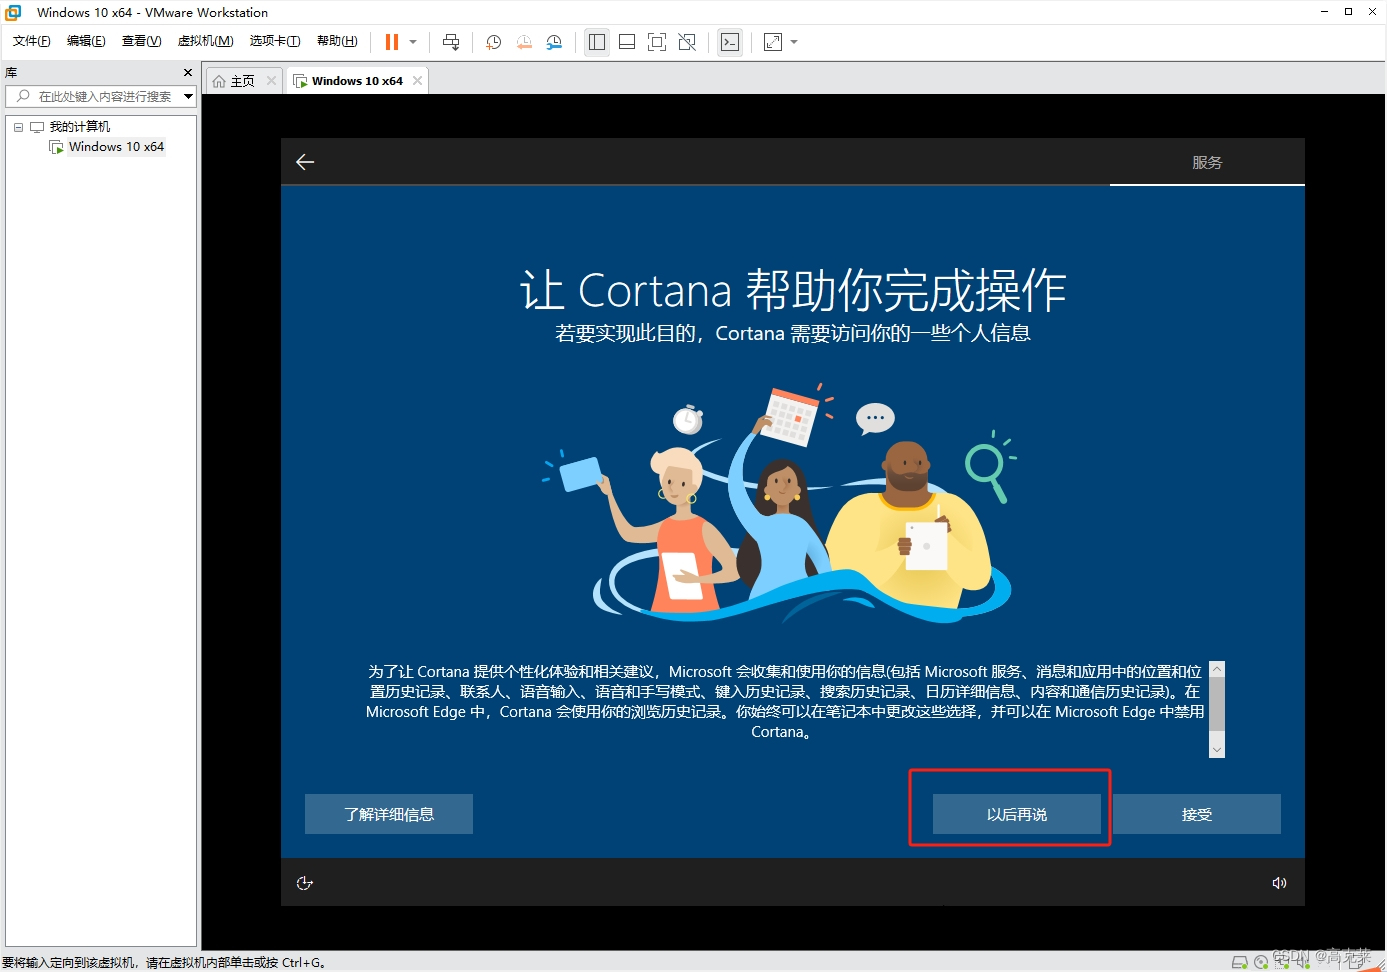
Task: Click 接受 to accept Cortana
Action: [x=1197, y=814]
